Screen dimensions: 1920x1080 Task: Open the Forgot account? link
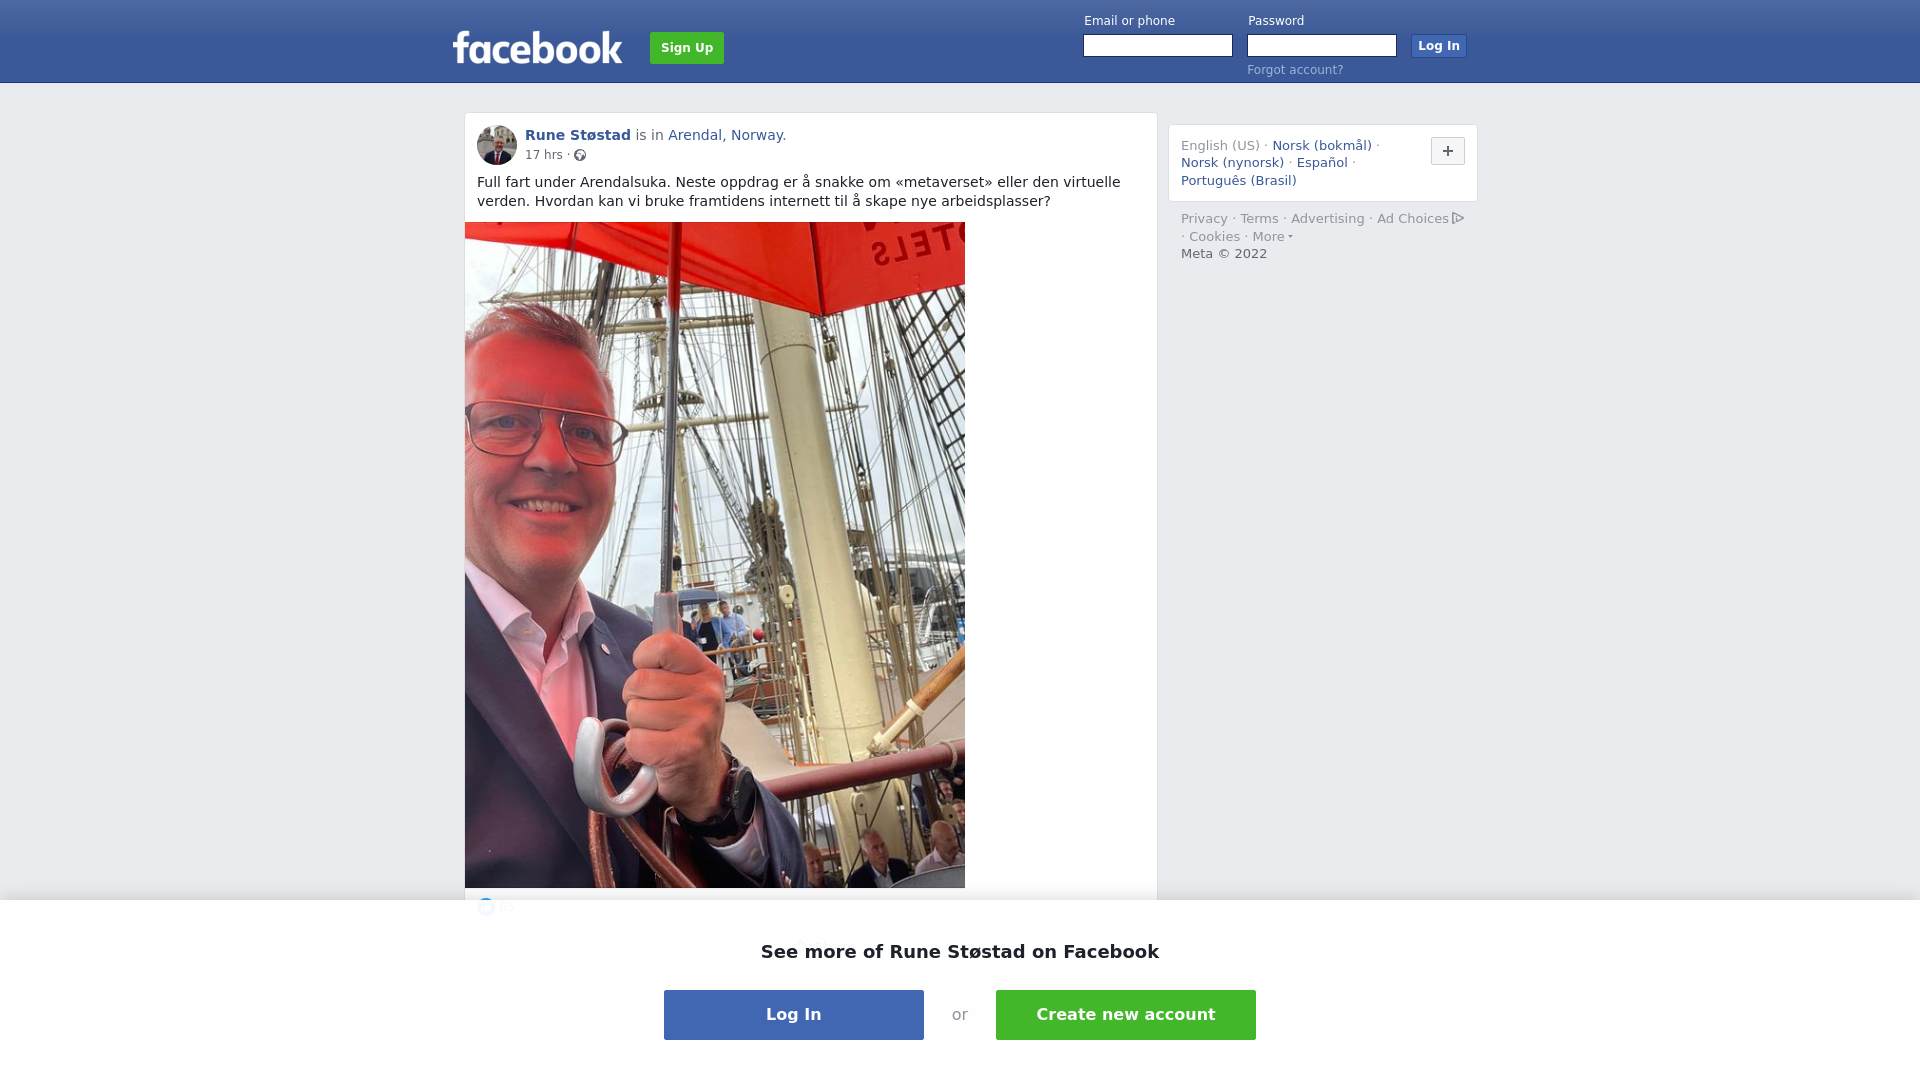coord(1295,70)
